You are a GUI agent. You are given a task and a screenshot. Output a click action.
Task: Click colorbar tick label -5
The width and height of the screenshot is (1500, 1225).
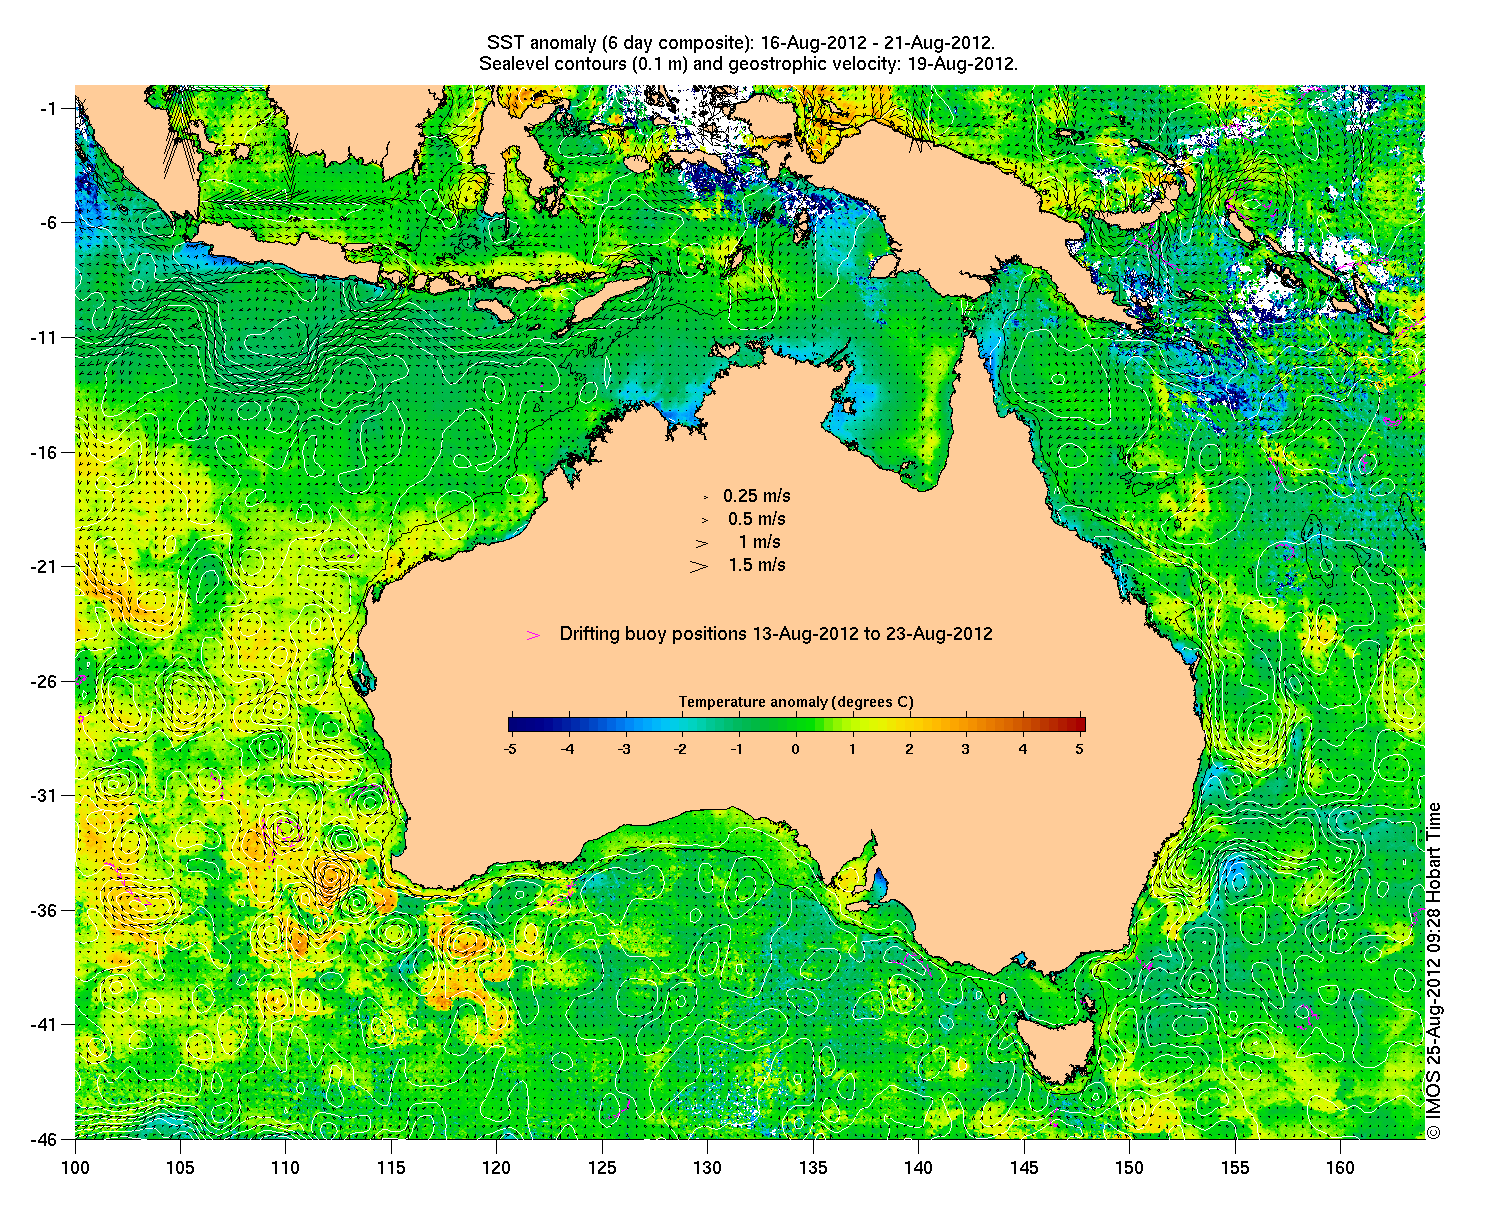click(x=510, y=749)
